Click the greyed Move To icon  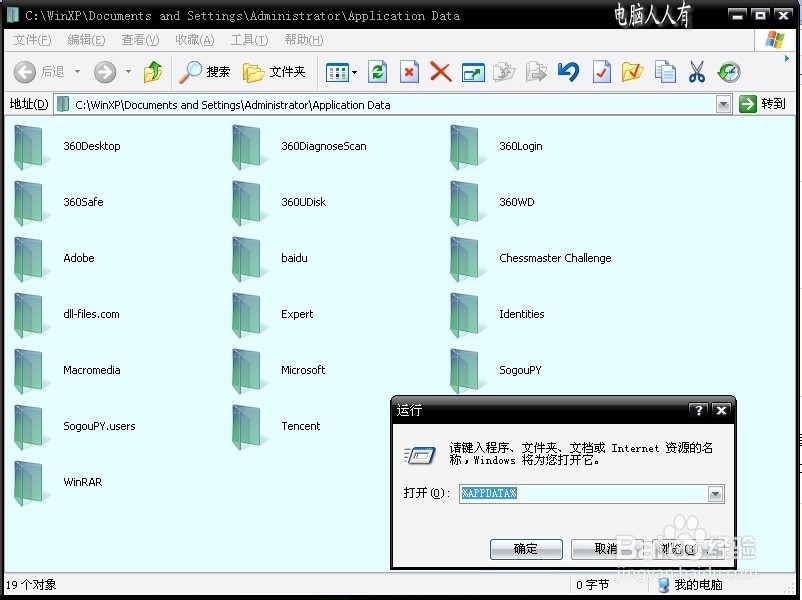point(504,72)
